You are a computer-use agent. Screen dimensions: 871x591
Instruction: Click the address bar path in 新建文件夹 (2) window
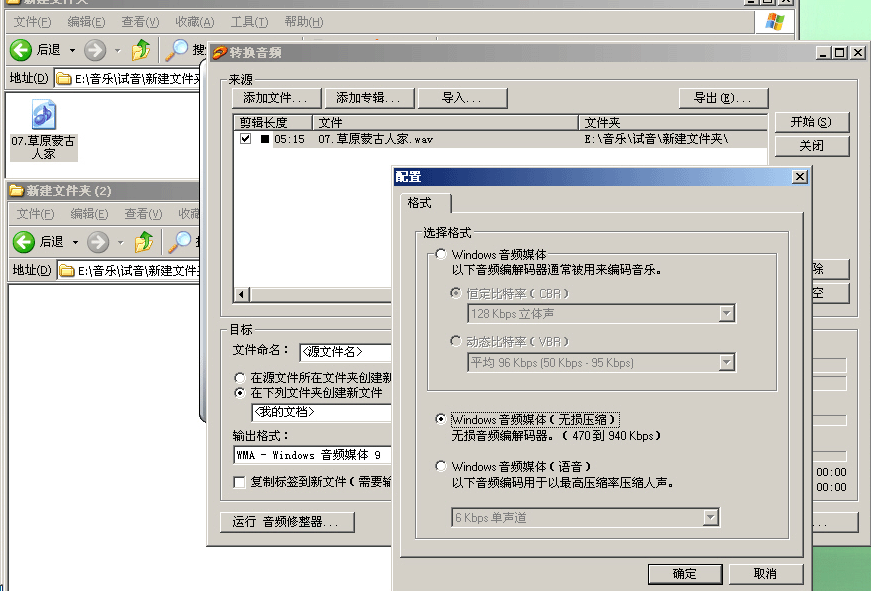coord(129,271)
